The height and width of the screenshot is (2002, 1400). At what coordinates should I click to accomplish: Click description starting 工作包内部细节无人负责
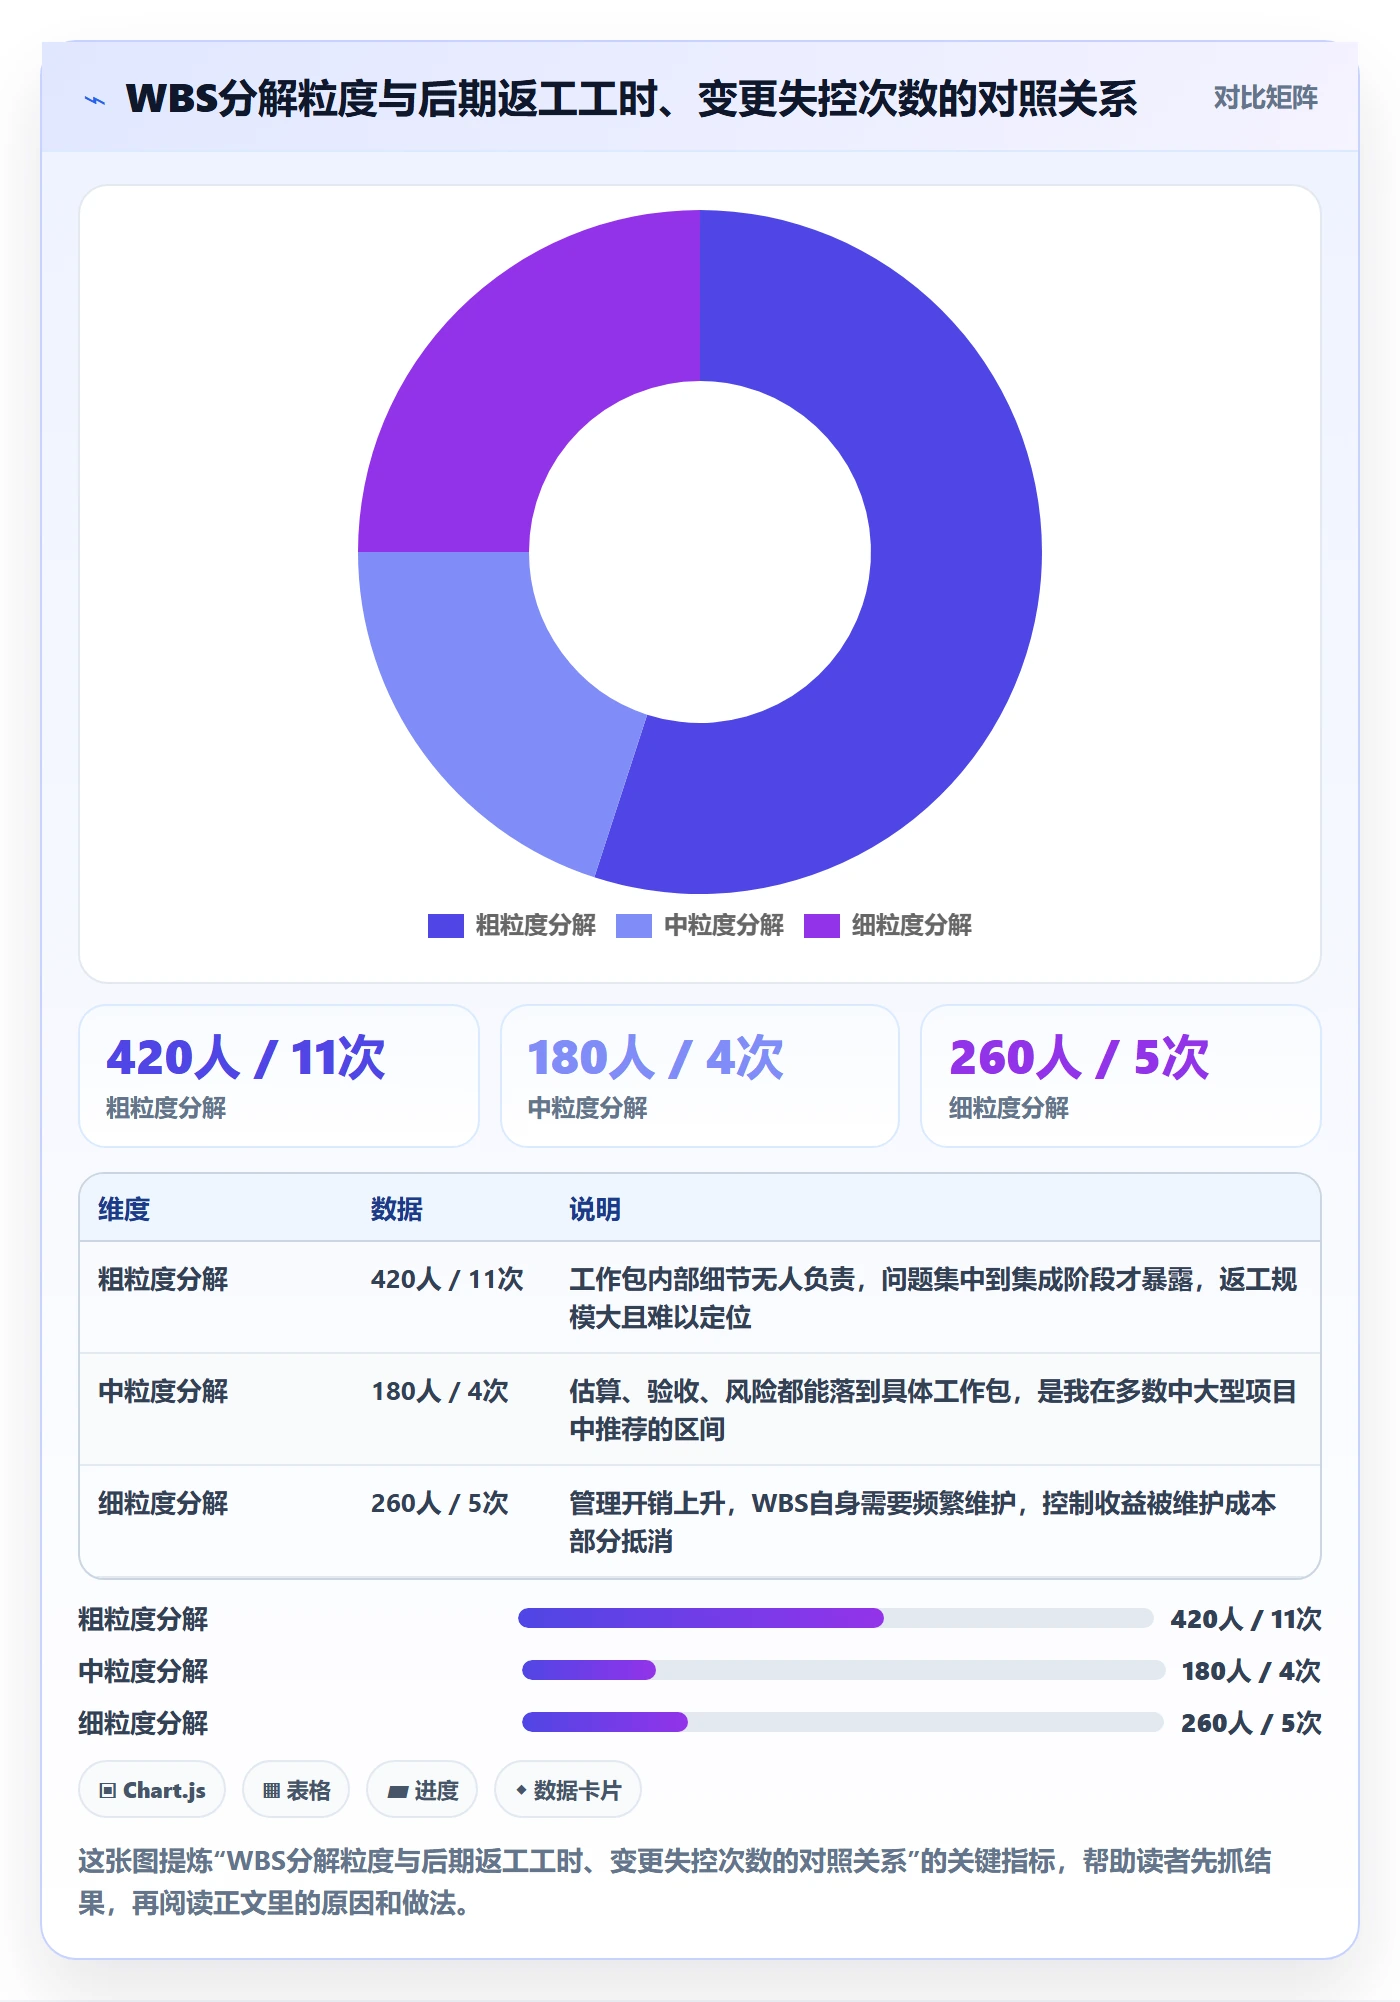pyautogui.click(x=933, y=1298)
